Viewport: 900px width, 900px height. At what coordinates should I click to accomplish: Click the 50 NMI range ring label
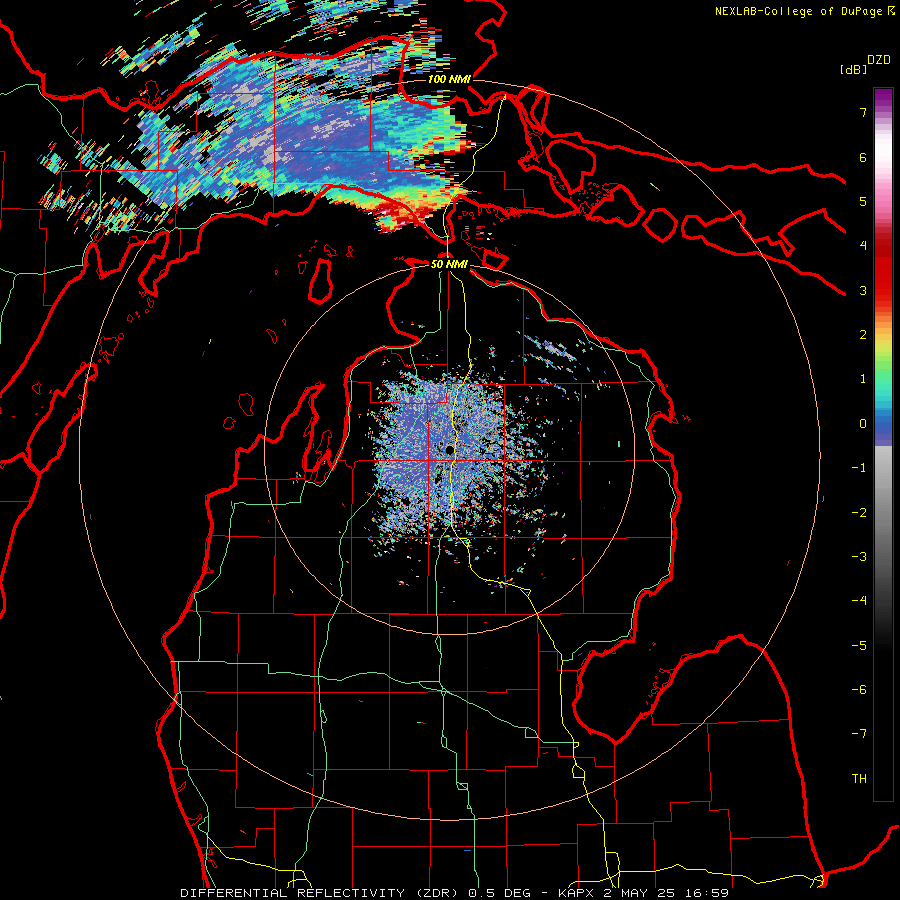449,264
